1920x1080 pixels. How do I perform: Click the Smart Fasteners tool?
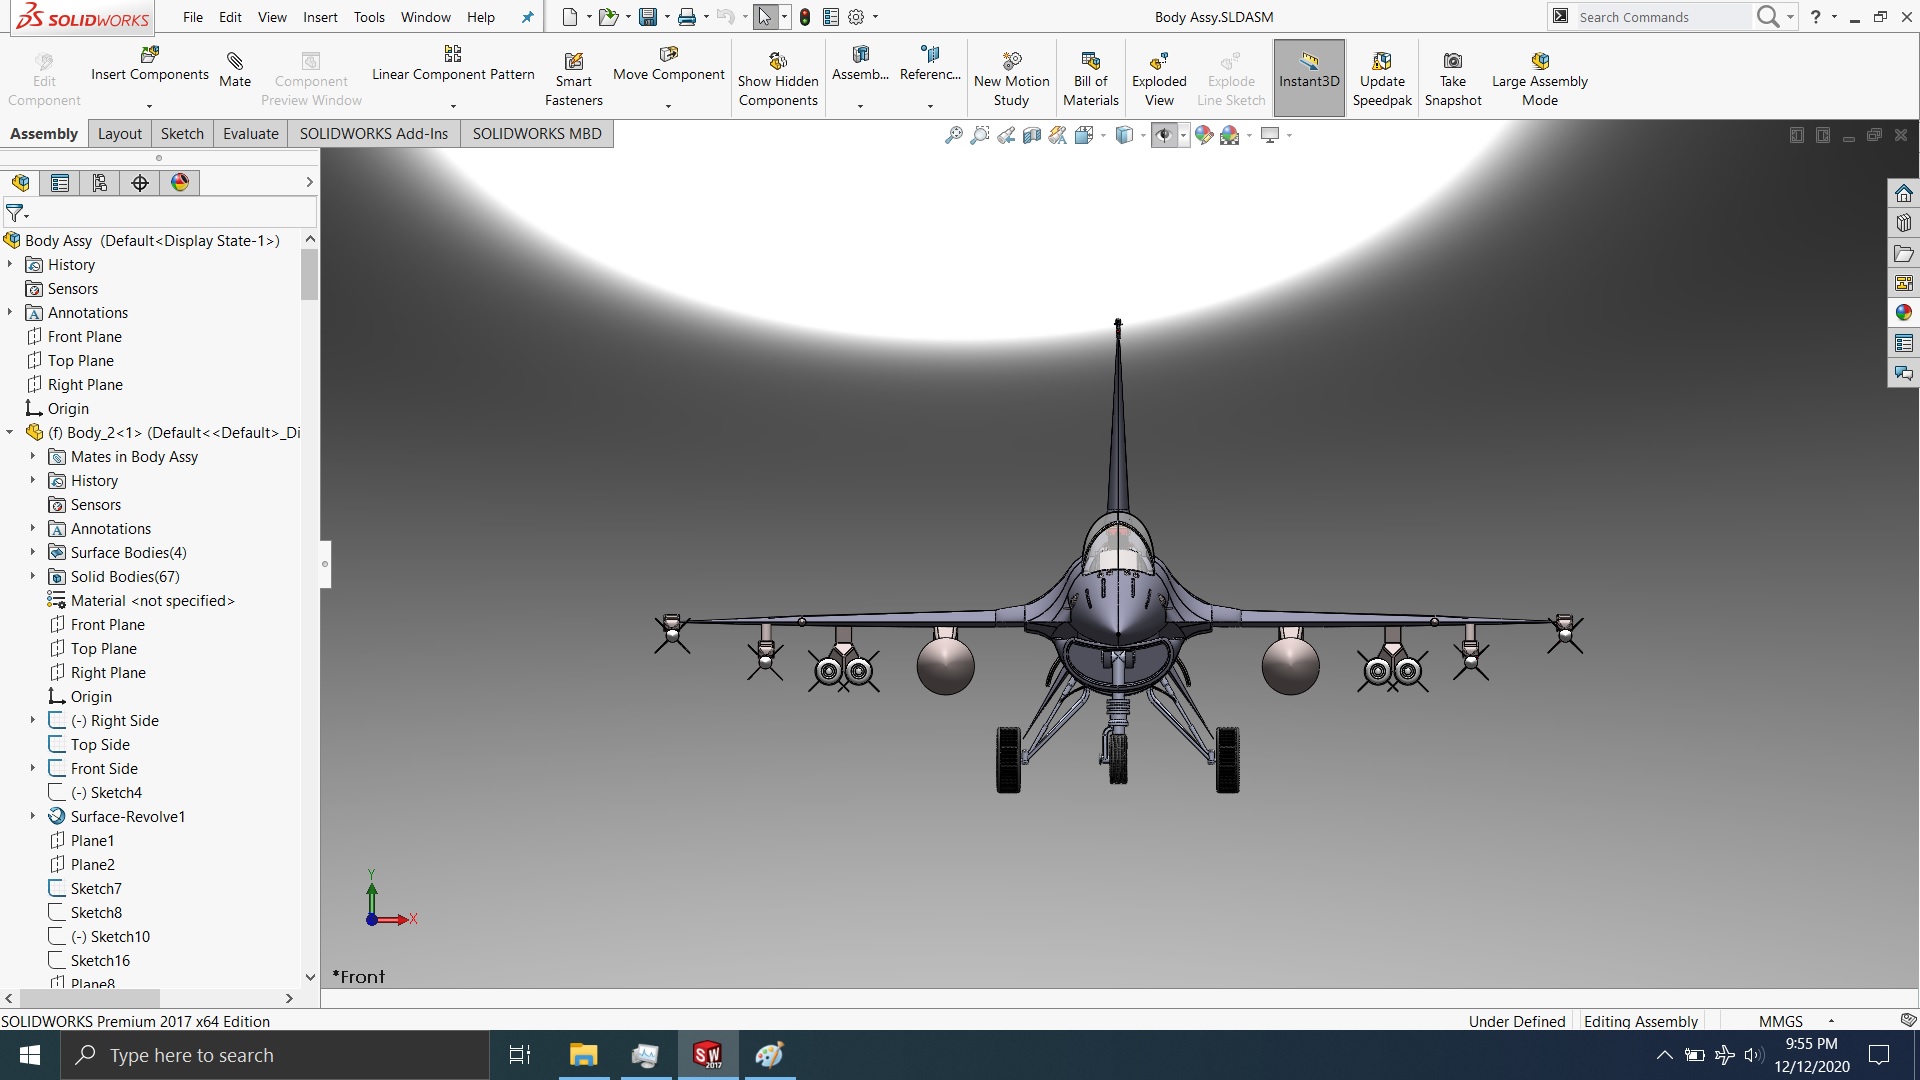[x=574, y=79]
